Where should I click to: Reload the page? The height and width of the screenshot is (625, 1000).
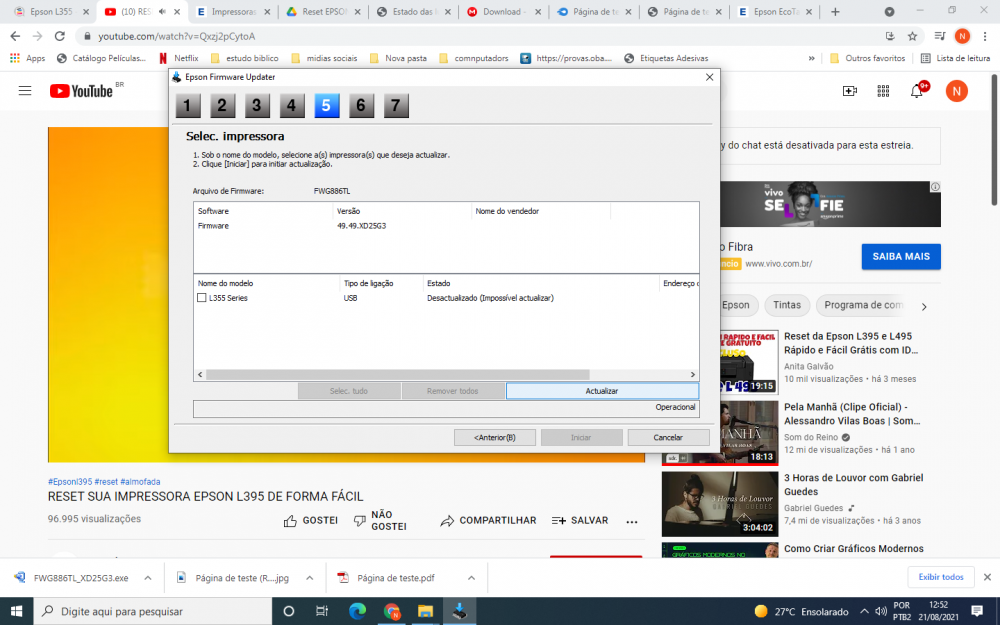pyautogui.click(x=59, y=36)
